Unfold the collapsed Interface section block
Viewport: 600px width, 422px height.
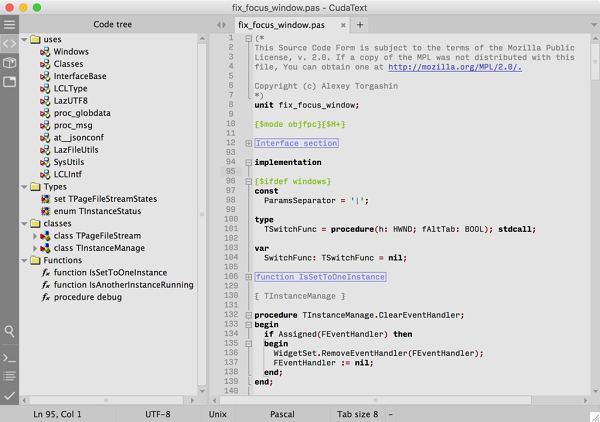(249, 143)
